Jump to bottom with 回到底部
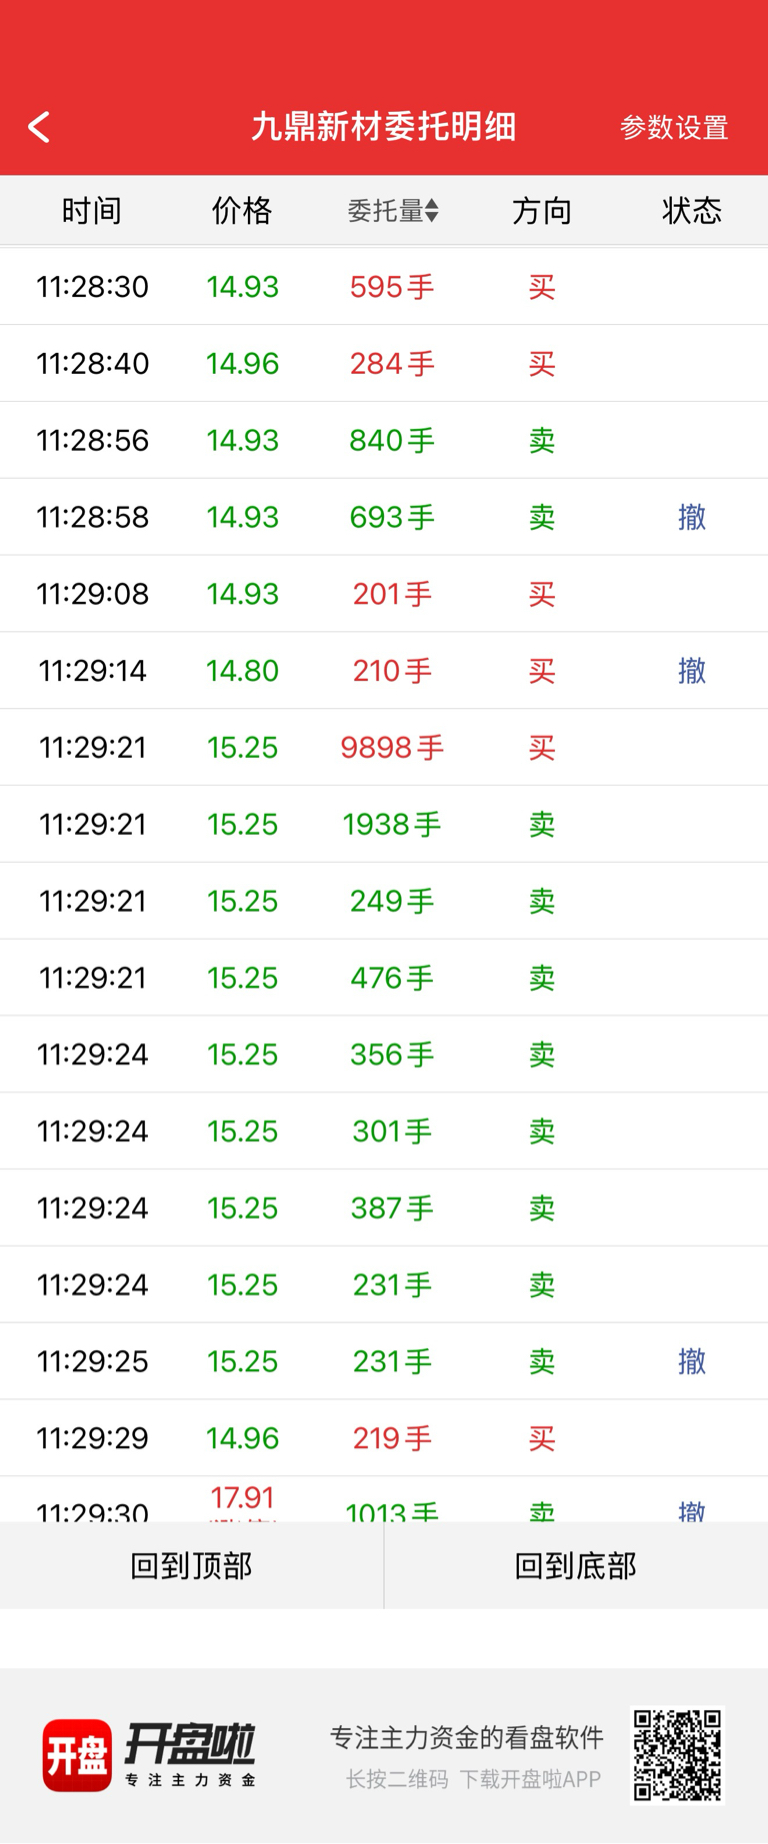The width and height of the screenshot is (768, 1844). pos(575,1566)
